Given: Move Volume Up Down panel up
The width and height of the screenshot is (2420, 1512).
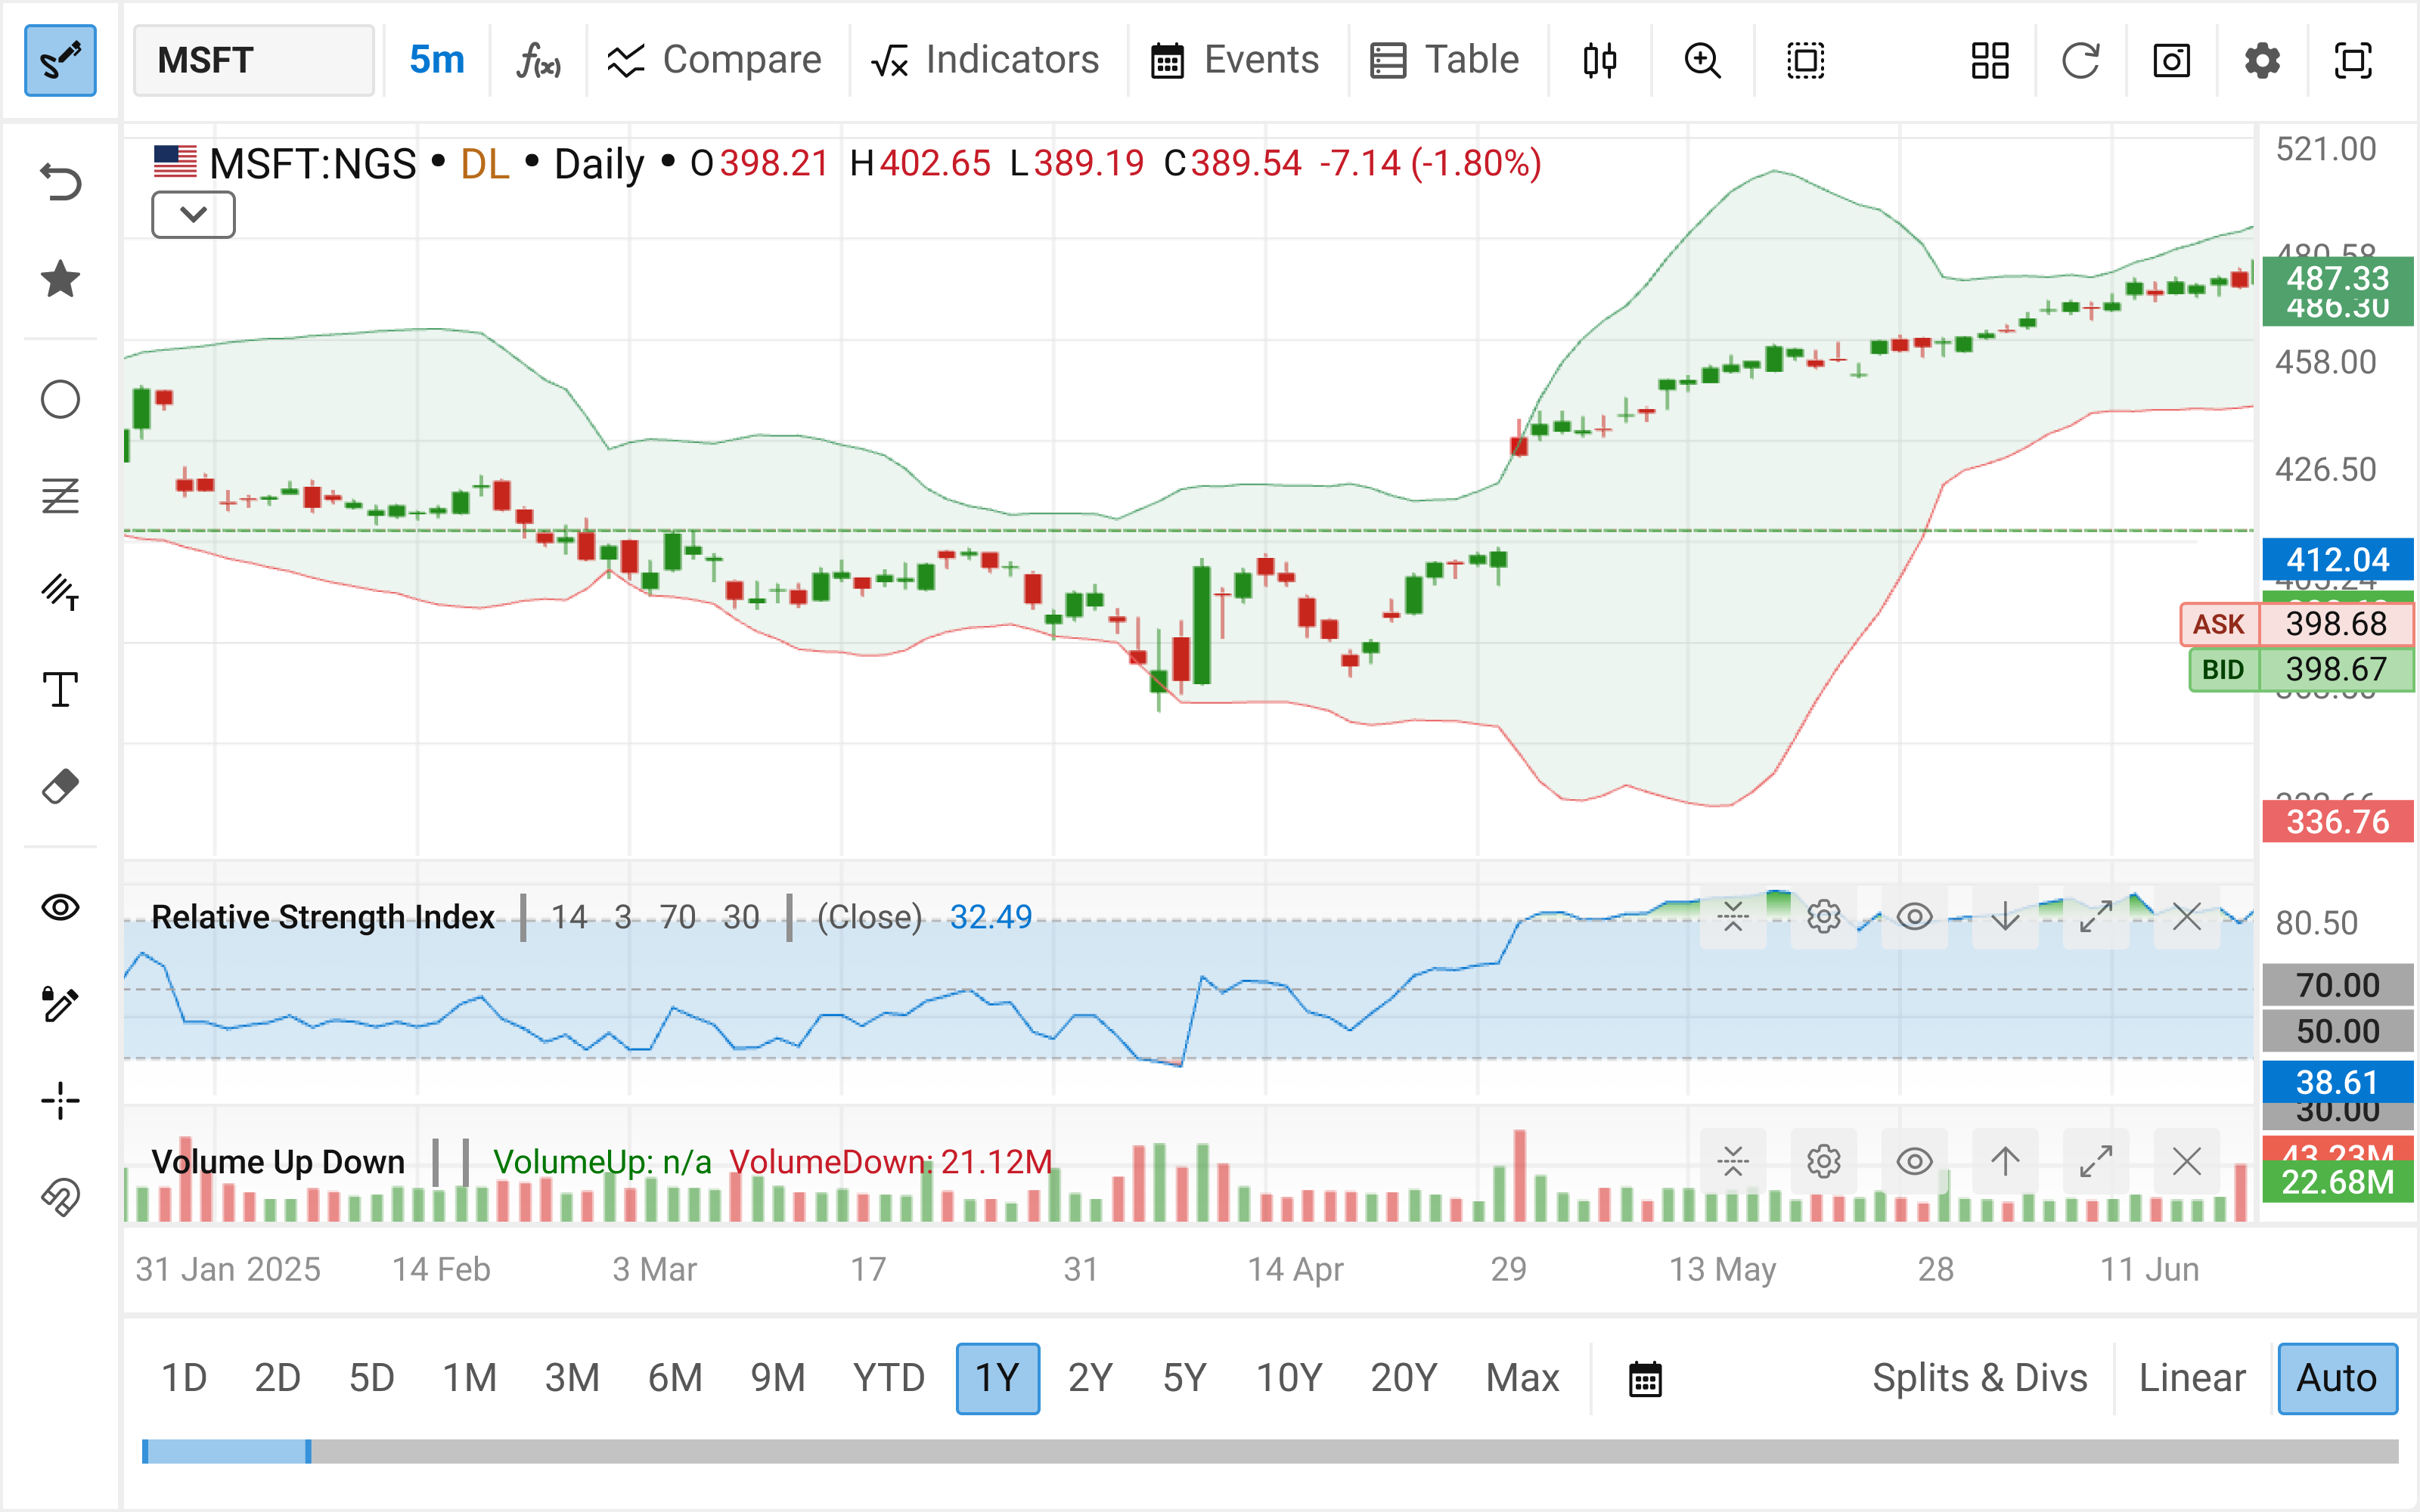Looking at the screenshot, I should tap(2005, 1161).
